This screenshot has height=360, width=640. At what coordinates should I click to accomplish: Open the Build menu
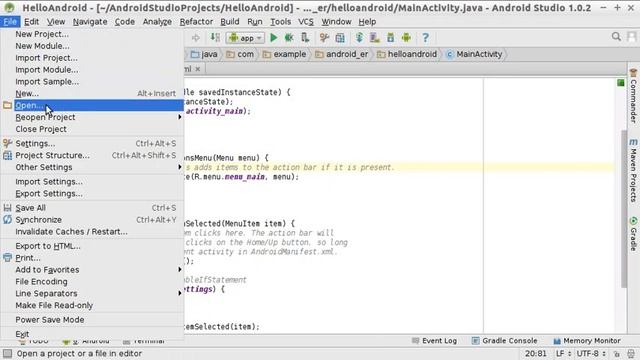(x=230, y=22)
